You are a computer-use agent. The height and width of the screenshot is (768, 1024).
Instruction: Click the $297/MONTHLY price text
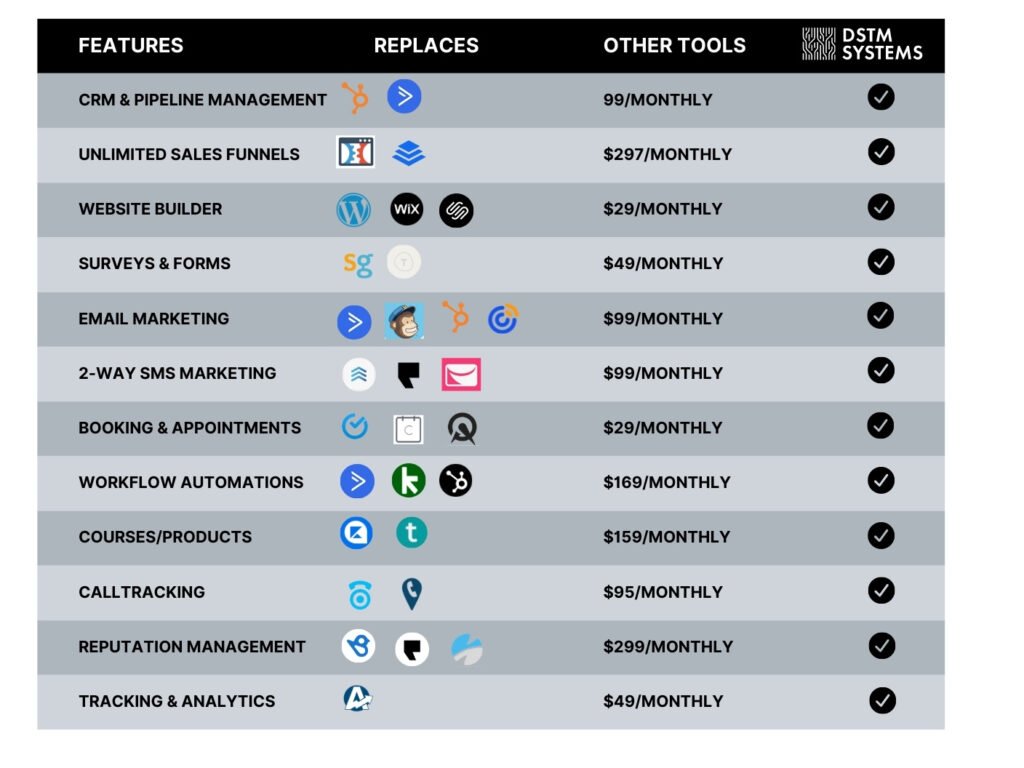(667, 154)
